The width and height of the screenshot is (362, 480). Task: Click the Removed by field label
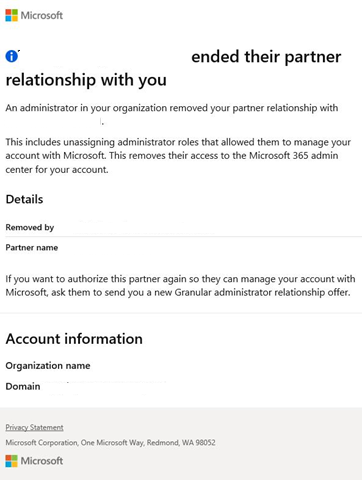point(30,228)
